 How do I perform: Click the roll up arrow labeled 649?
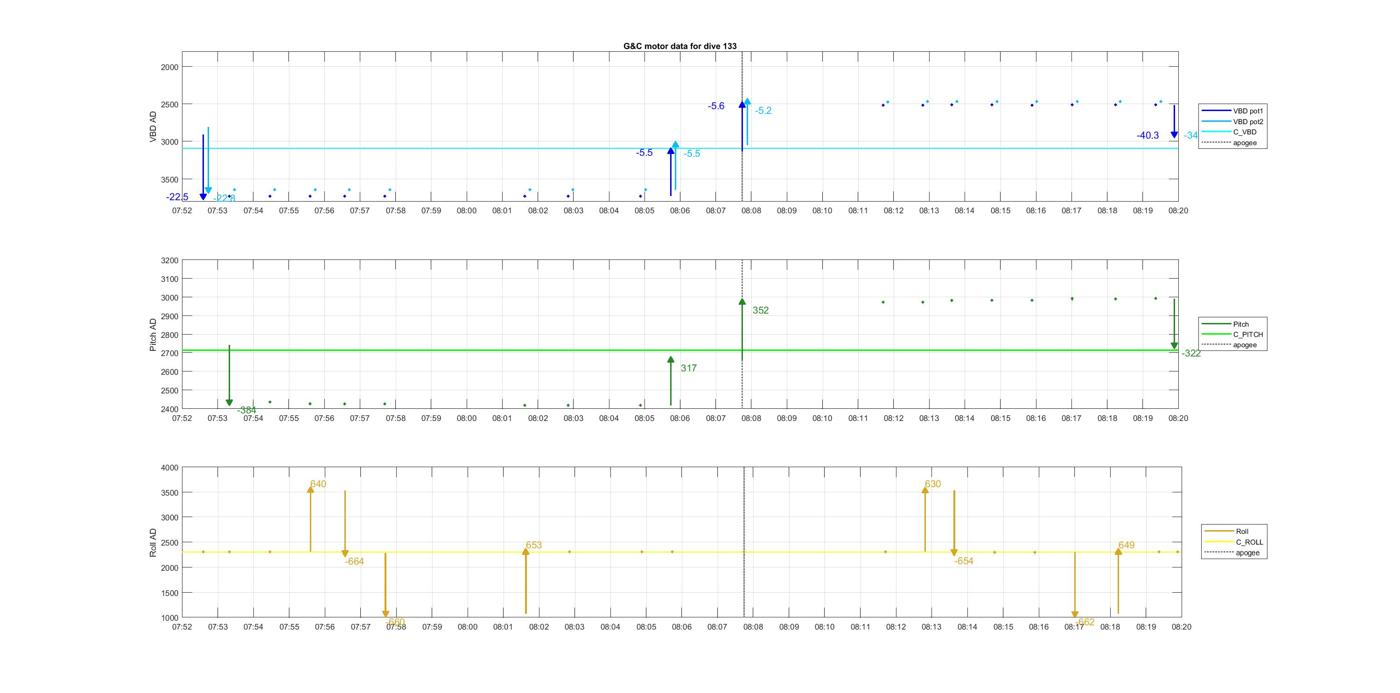1118,580
